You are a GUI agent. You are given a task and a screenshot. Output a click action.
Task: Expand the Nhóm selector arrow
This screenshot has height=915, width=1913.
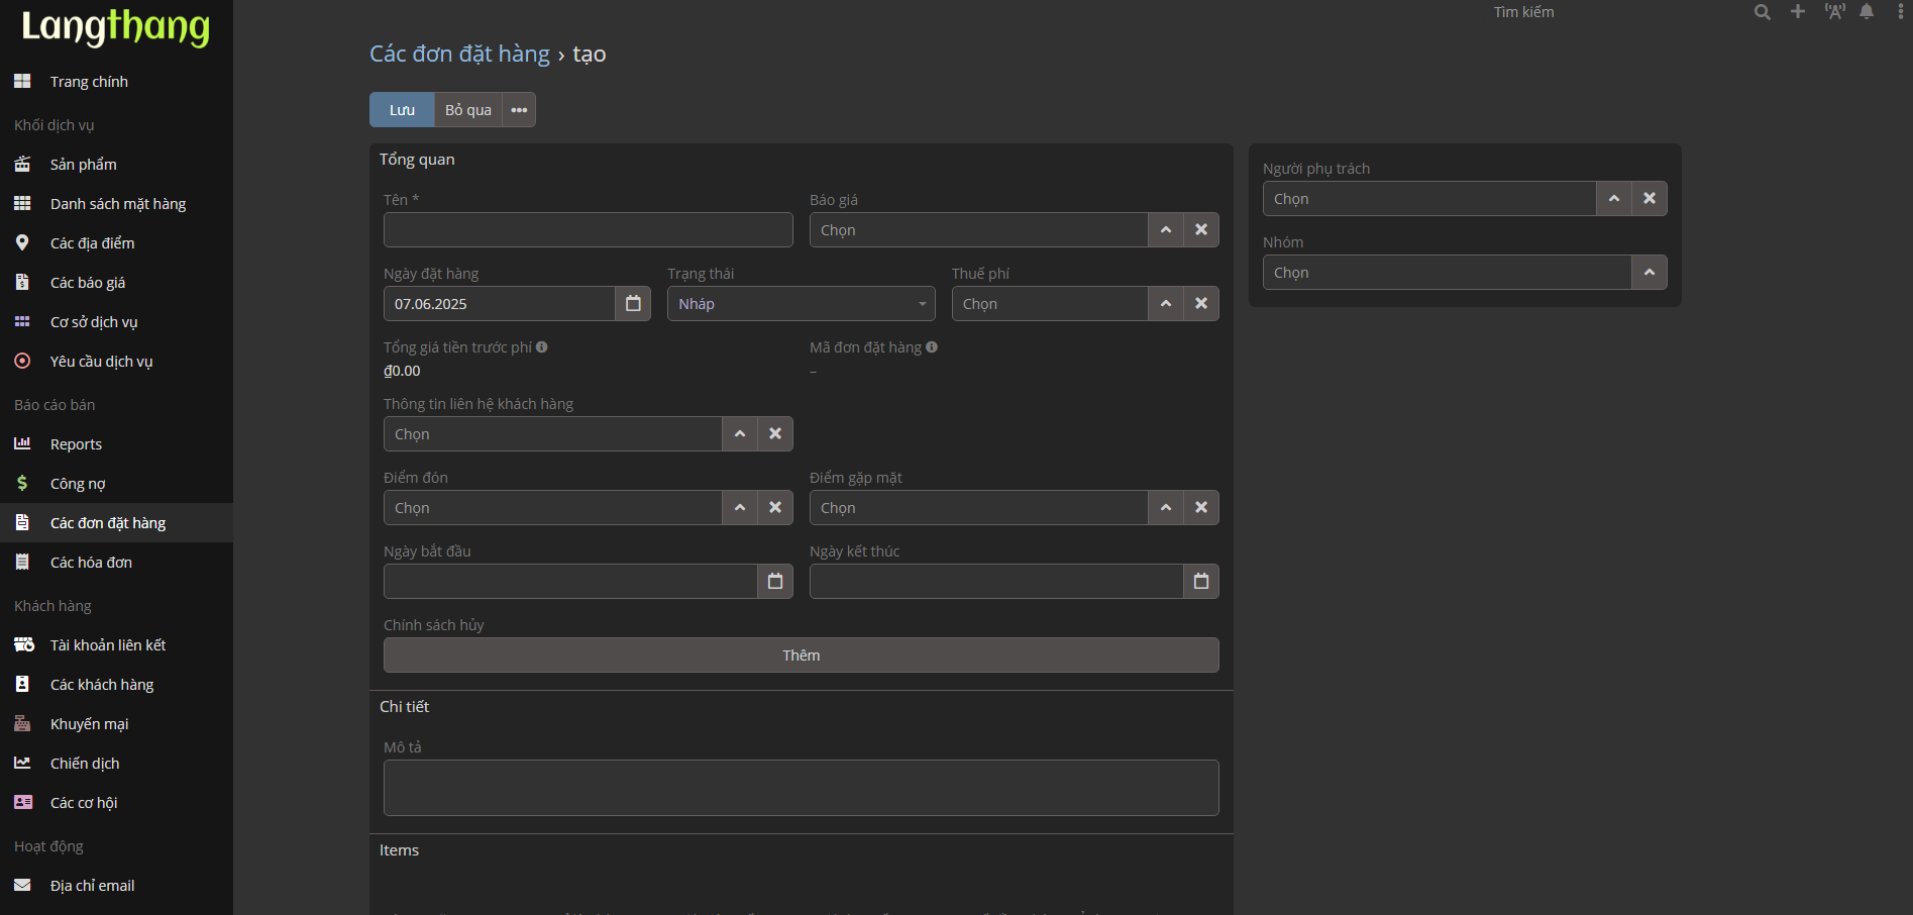tap(1649, 272)
